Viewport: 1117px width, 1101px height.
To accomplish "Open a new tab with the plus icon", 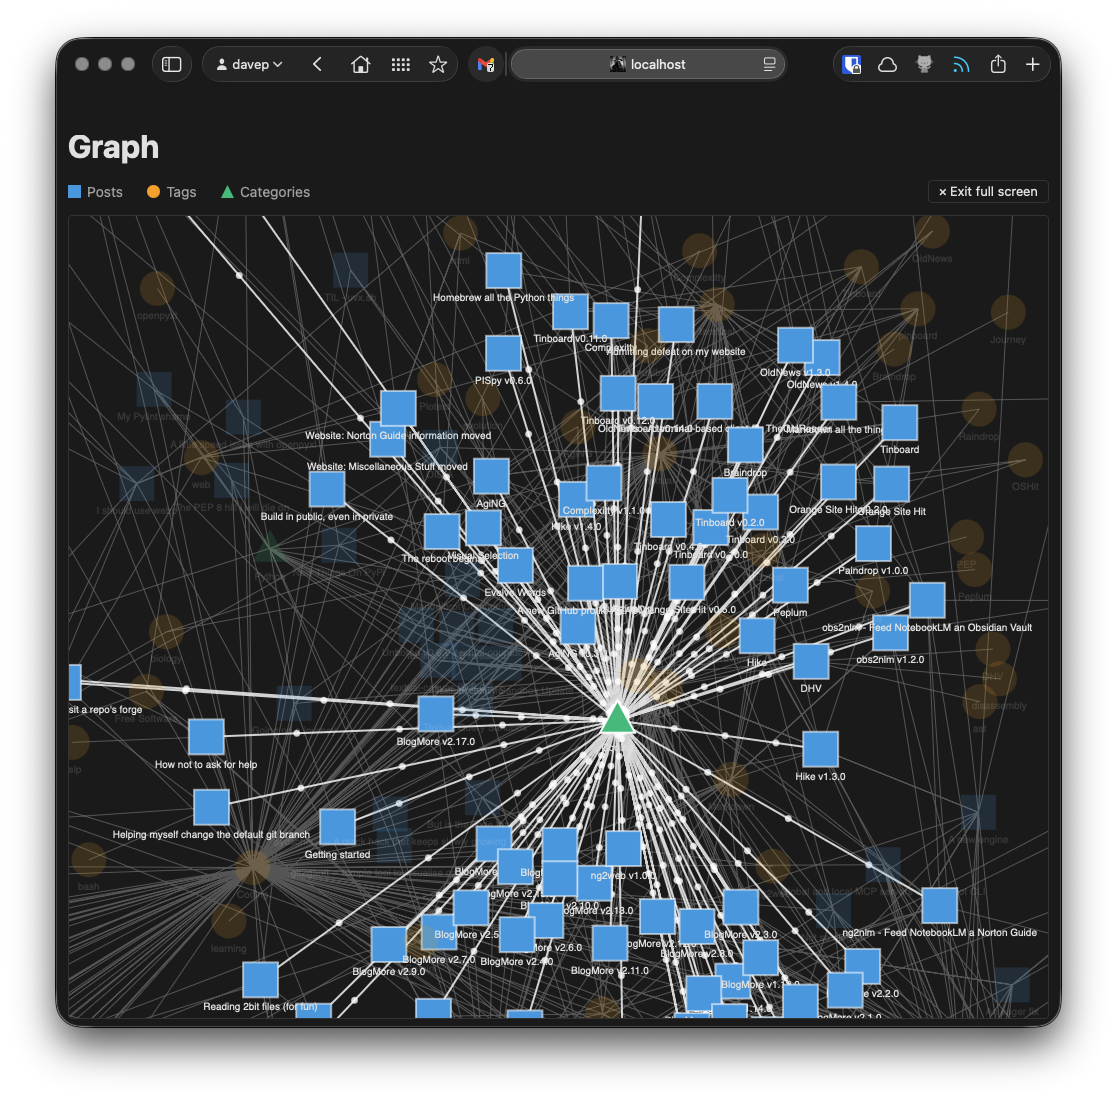I will pyautogui.click(x=1033, y=64).
